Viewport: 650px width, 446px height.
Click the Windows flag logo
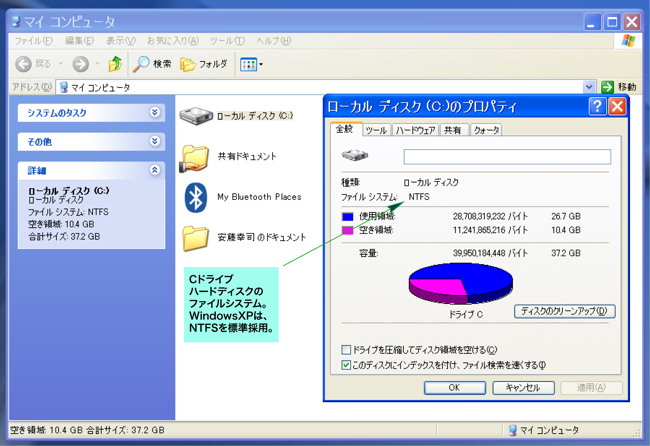tap(628, 41)
